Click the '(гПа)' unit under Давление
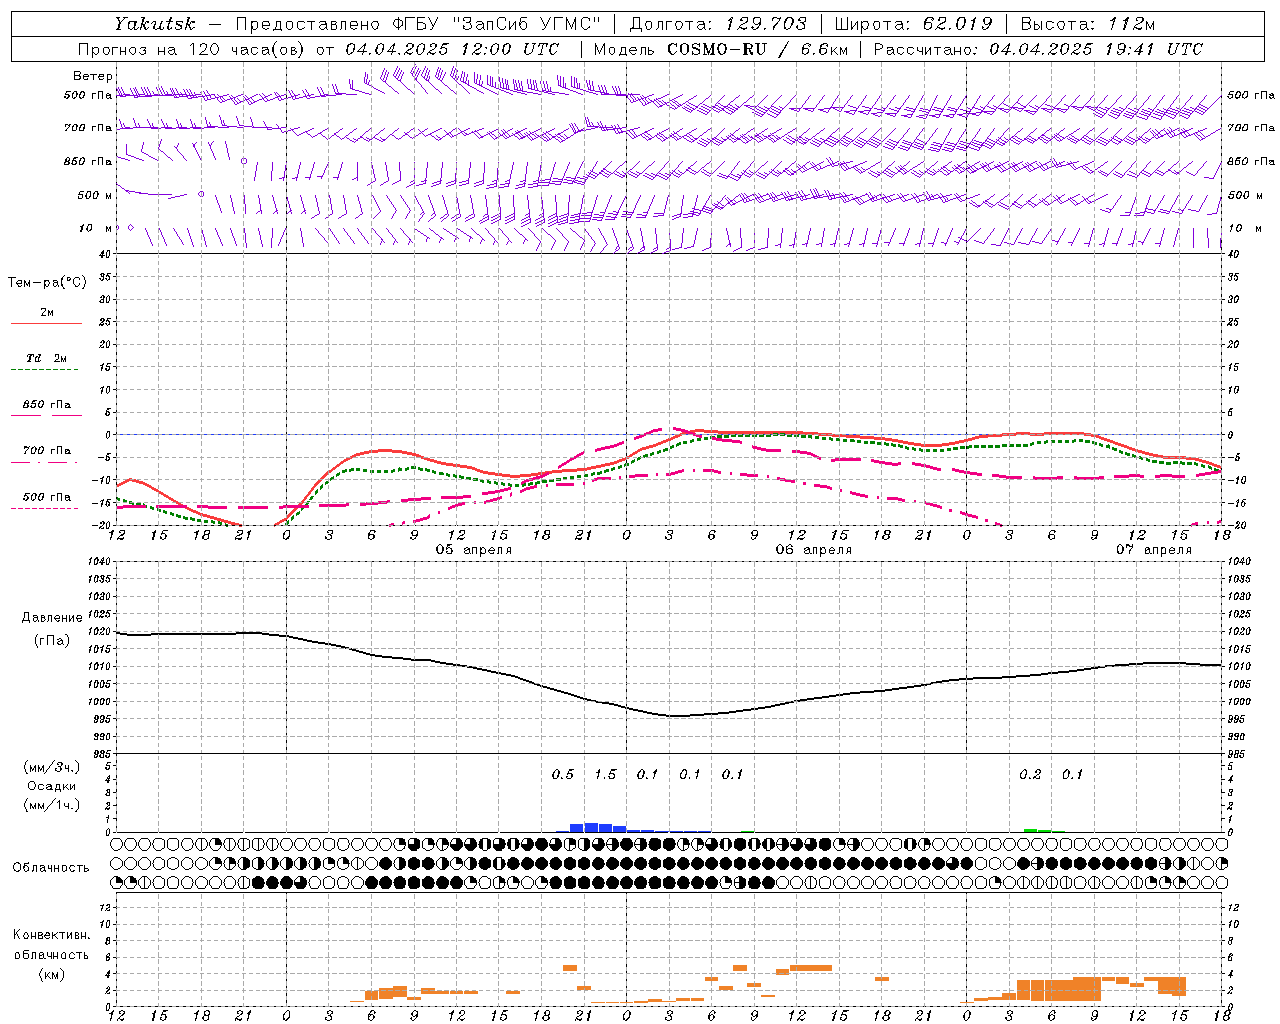 tap(52, 641)
